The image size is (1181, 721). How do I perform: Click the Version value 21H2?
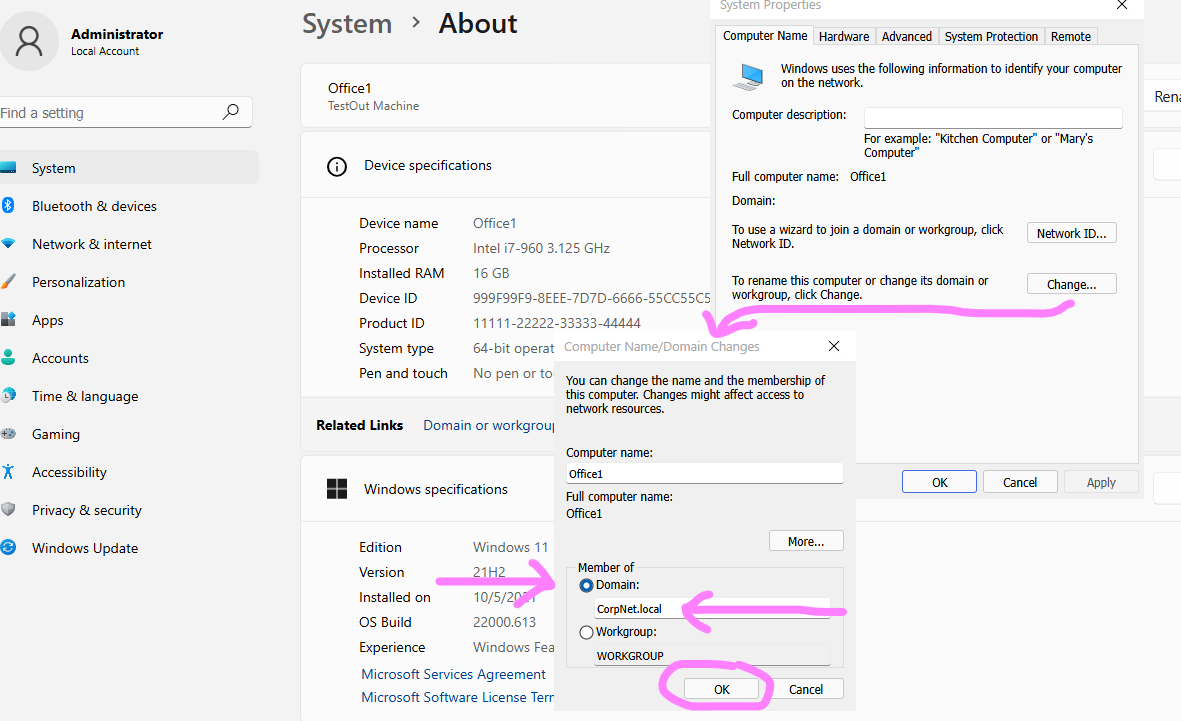click(x=489, y=572)
